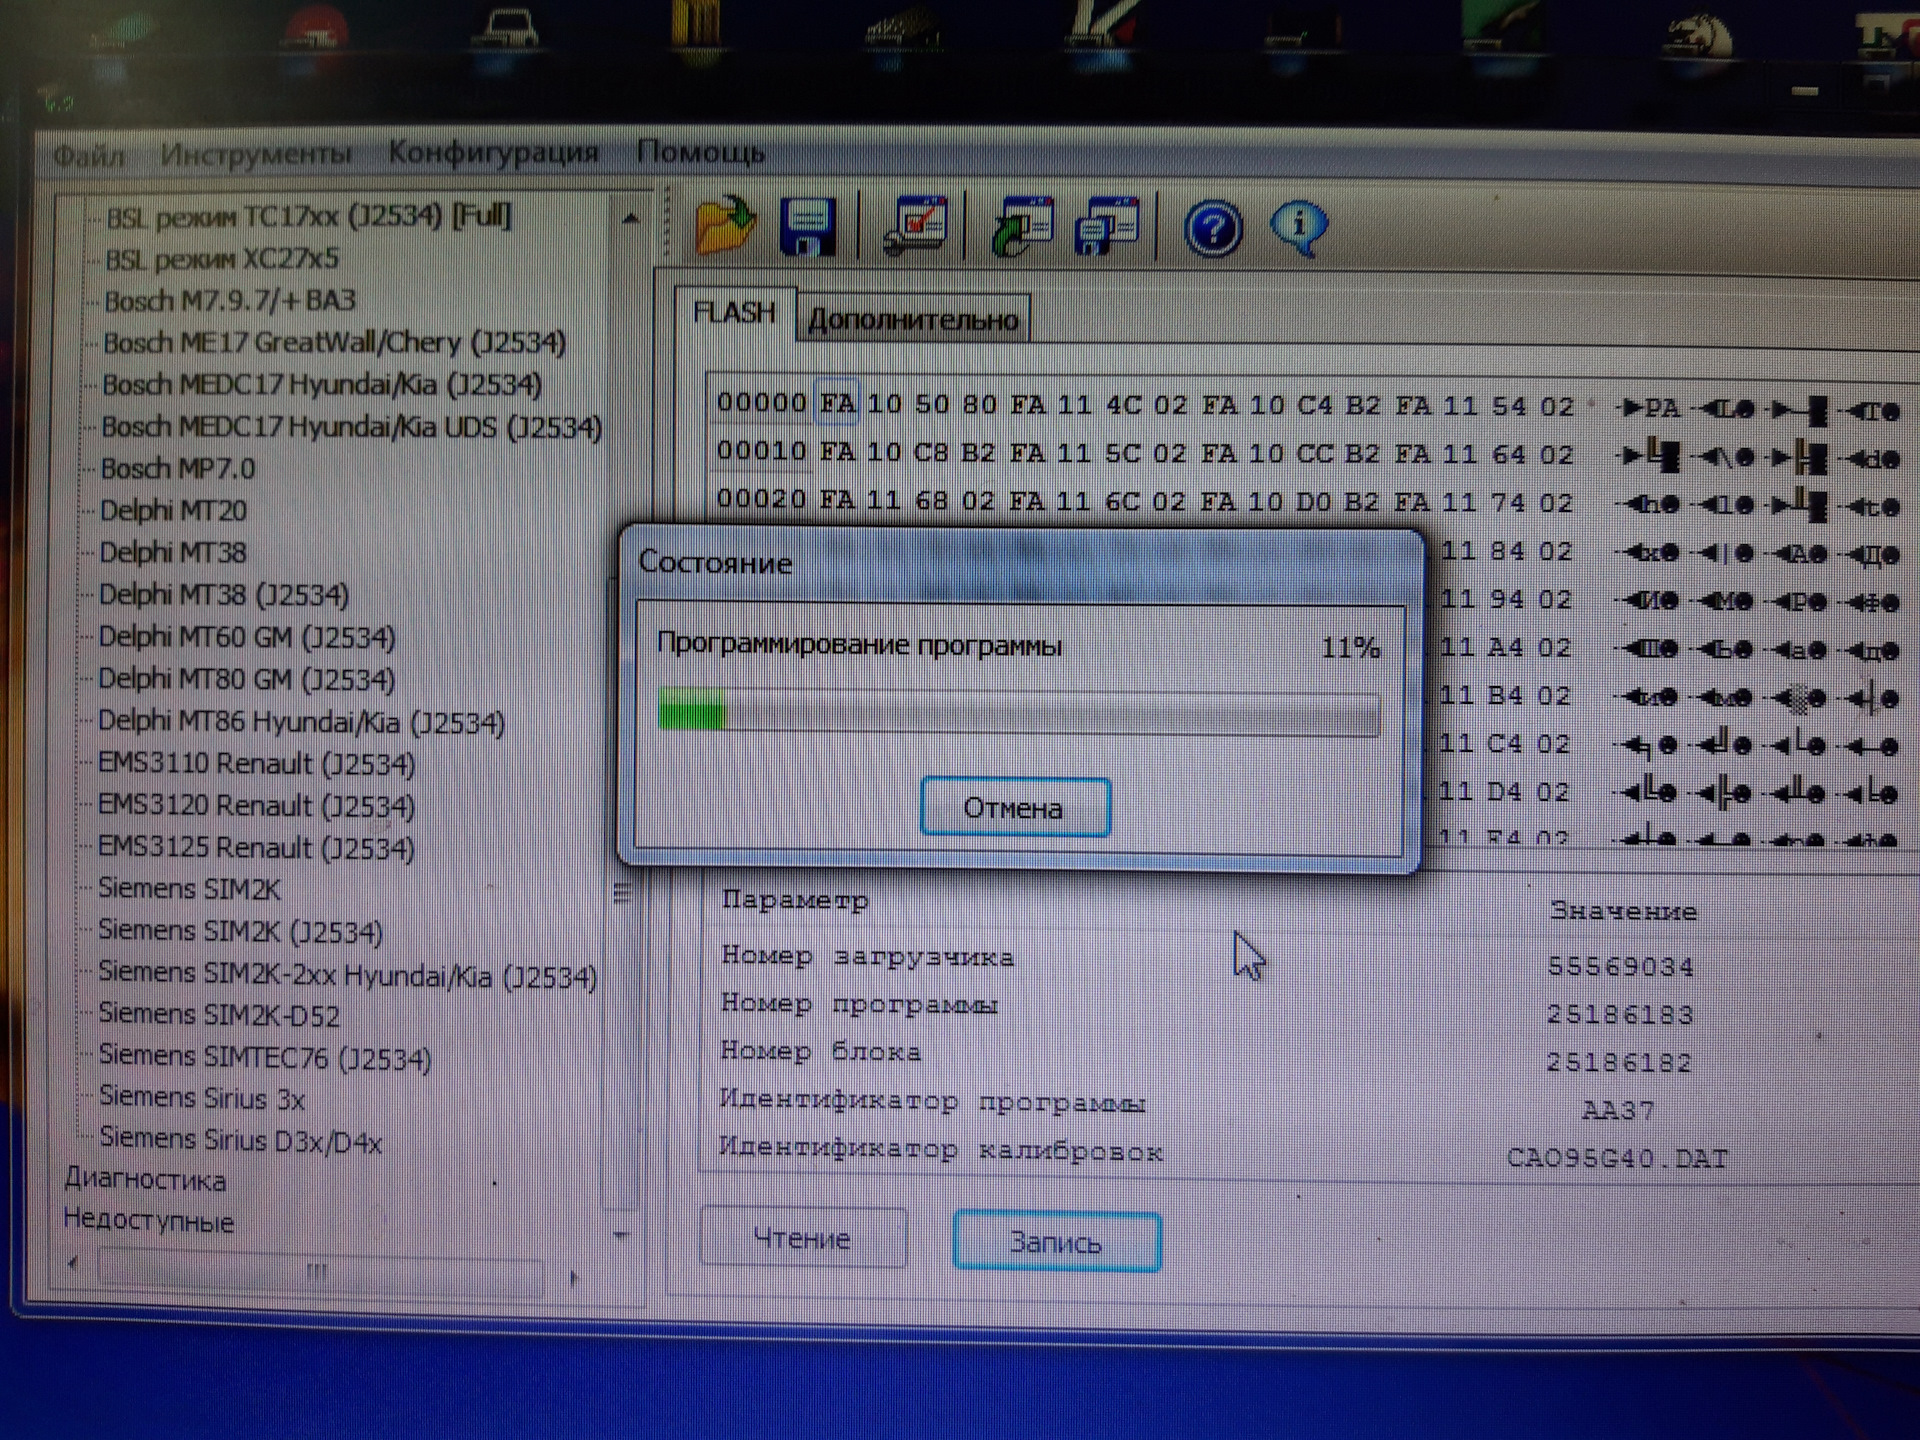Click the floppy disk save icon
Viewport: 1920px width, 1440px height.
(808, 226)
